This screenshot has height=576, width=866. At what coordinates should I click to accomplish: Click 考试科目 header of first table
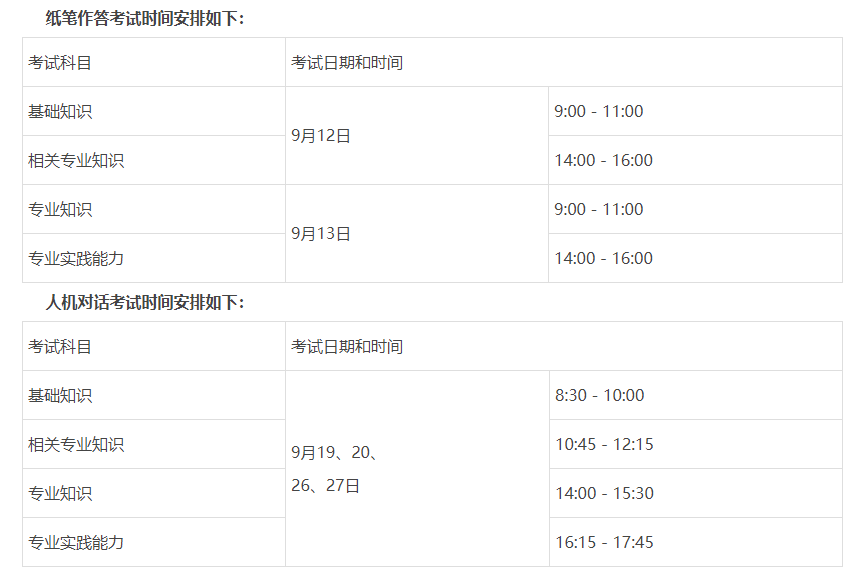[60, 63]
